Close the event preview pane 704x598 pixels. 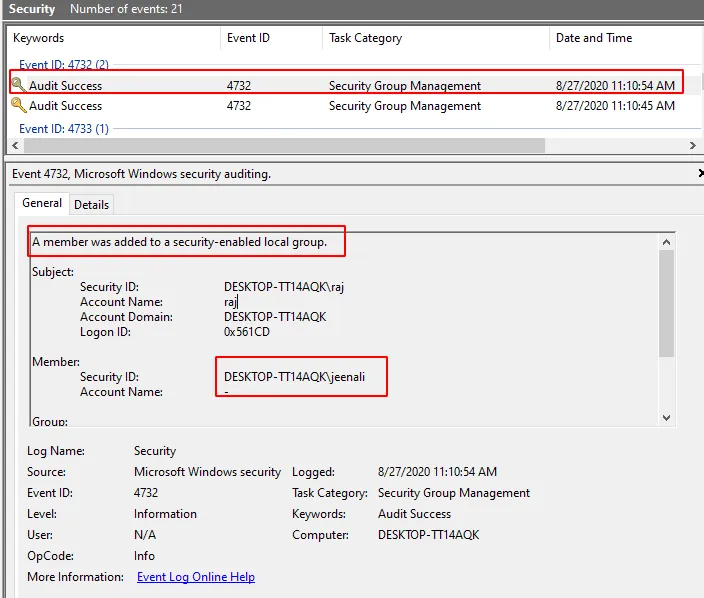click(x=700, y=174)
